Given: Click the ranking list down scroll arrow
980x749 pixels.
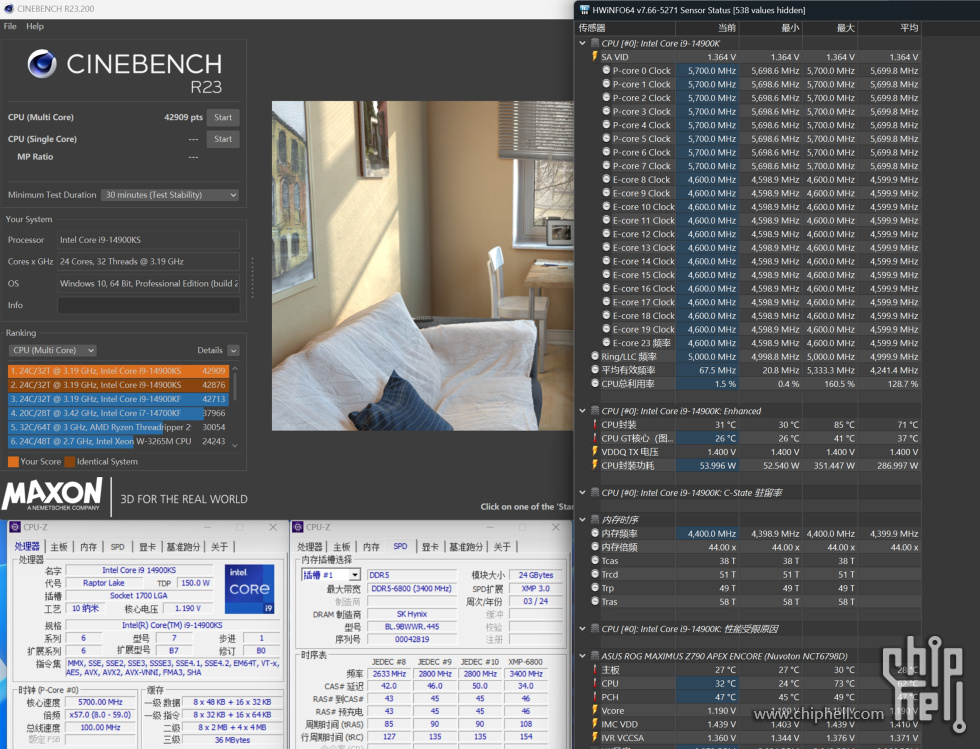Looking at the screenshot, I should [235, 445].
